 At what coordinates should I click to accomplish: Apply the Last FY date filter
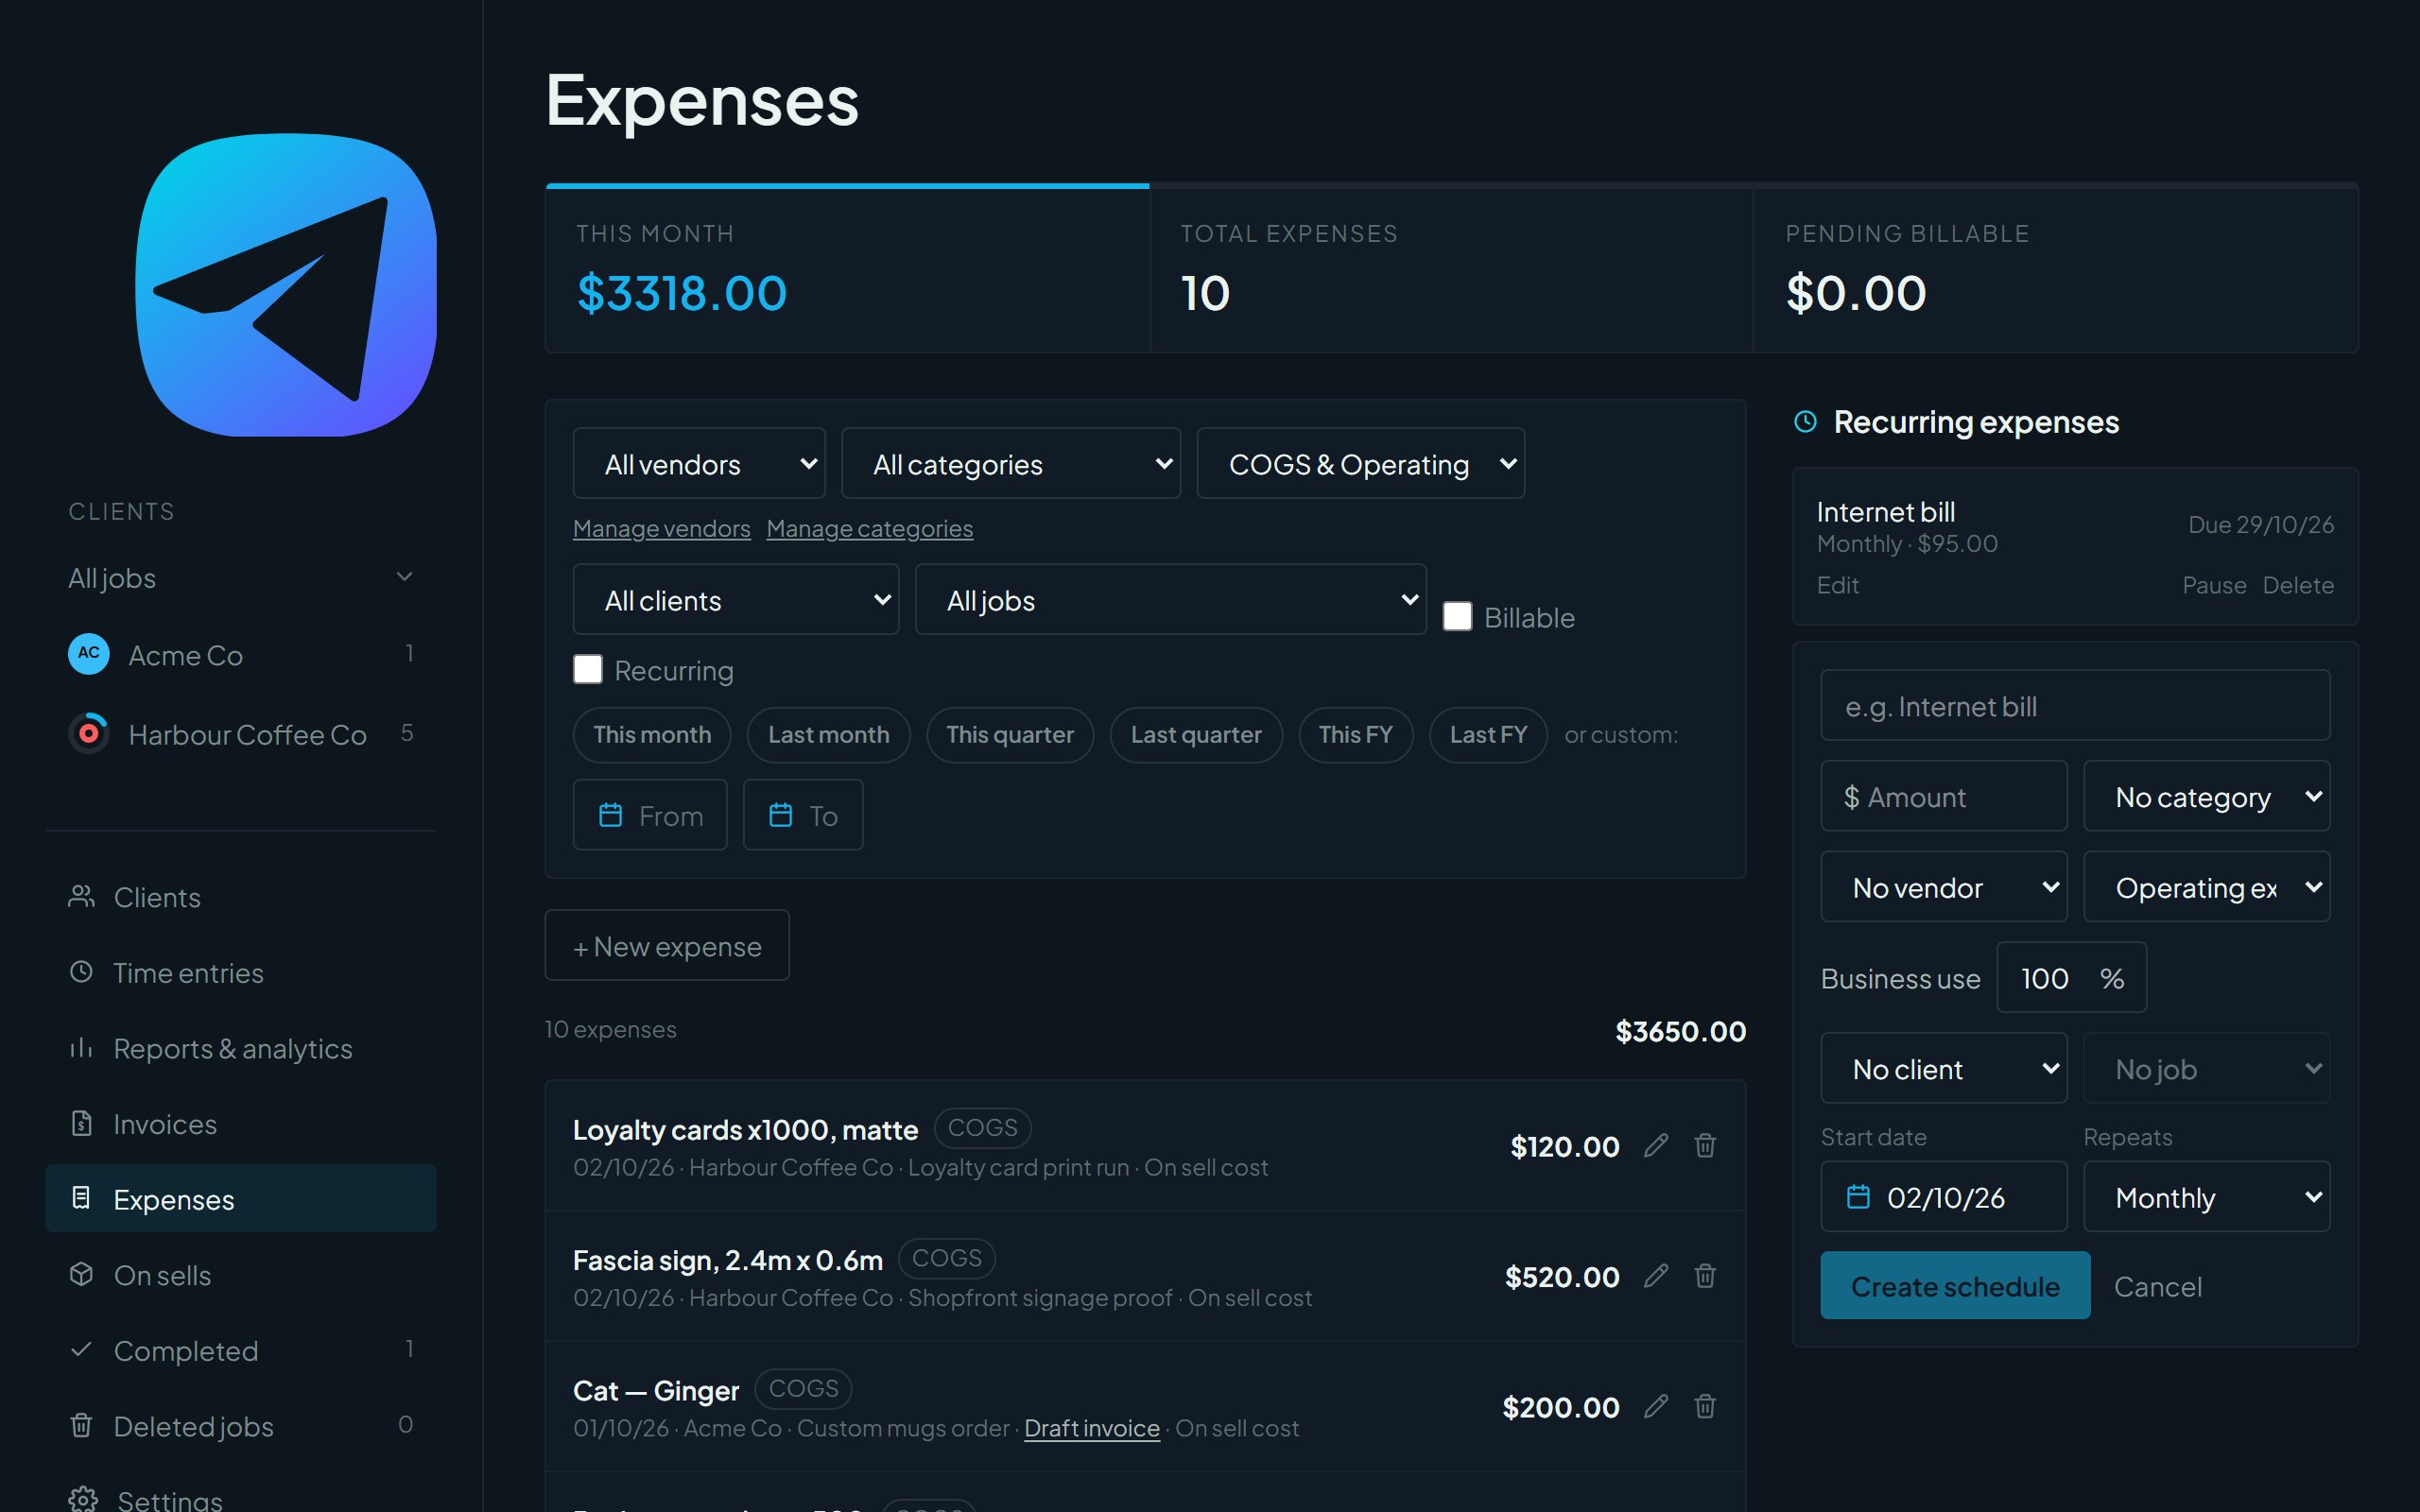coord(1489,735)
